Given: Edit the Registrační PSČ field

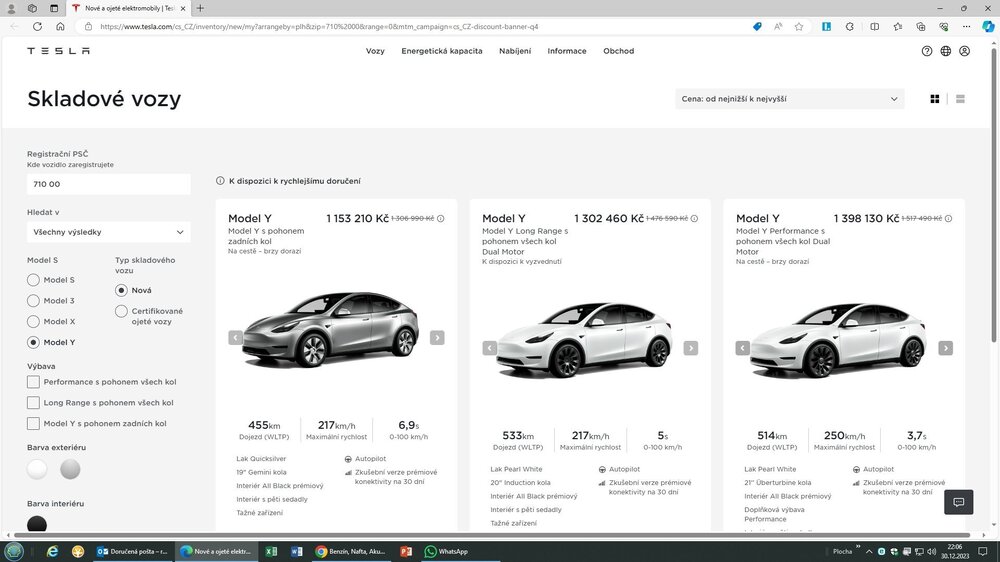Looking at the screenshot, I should [108, 184].
